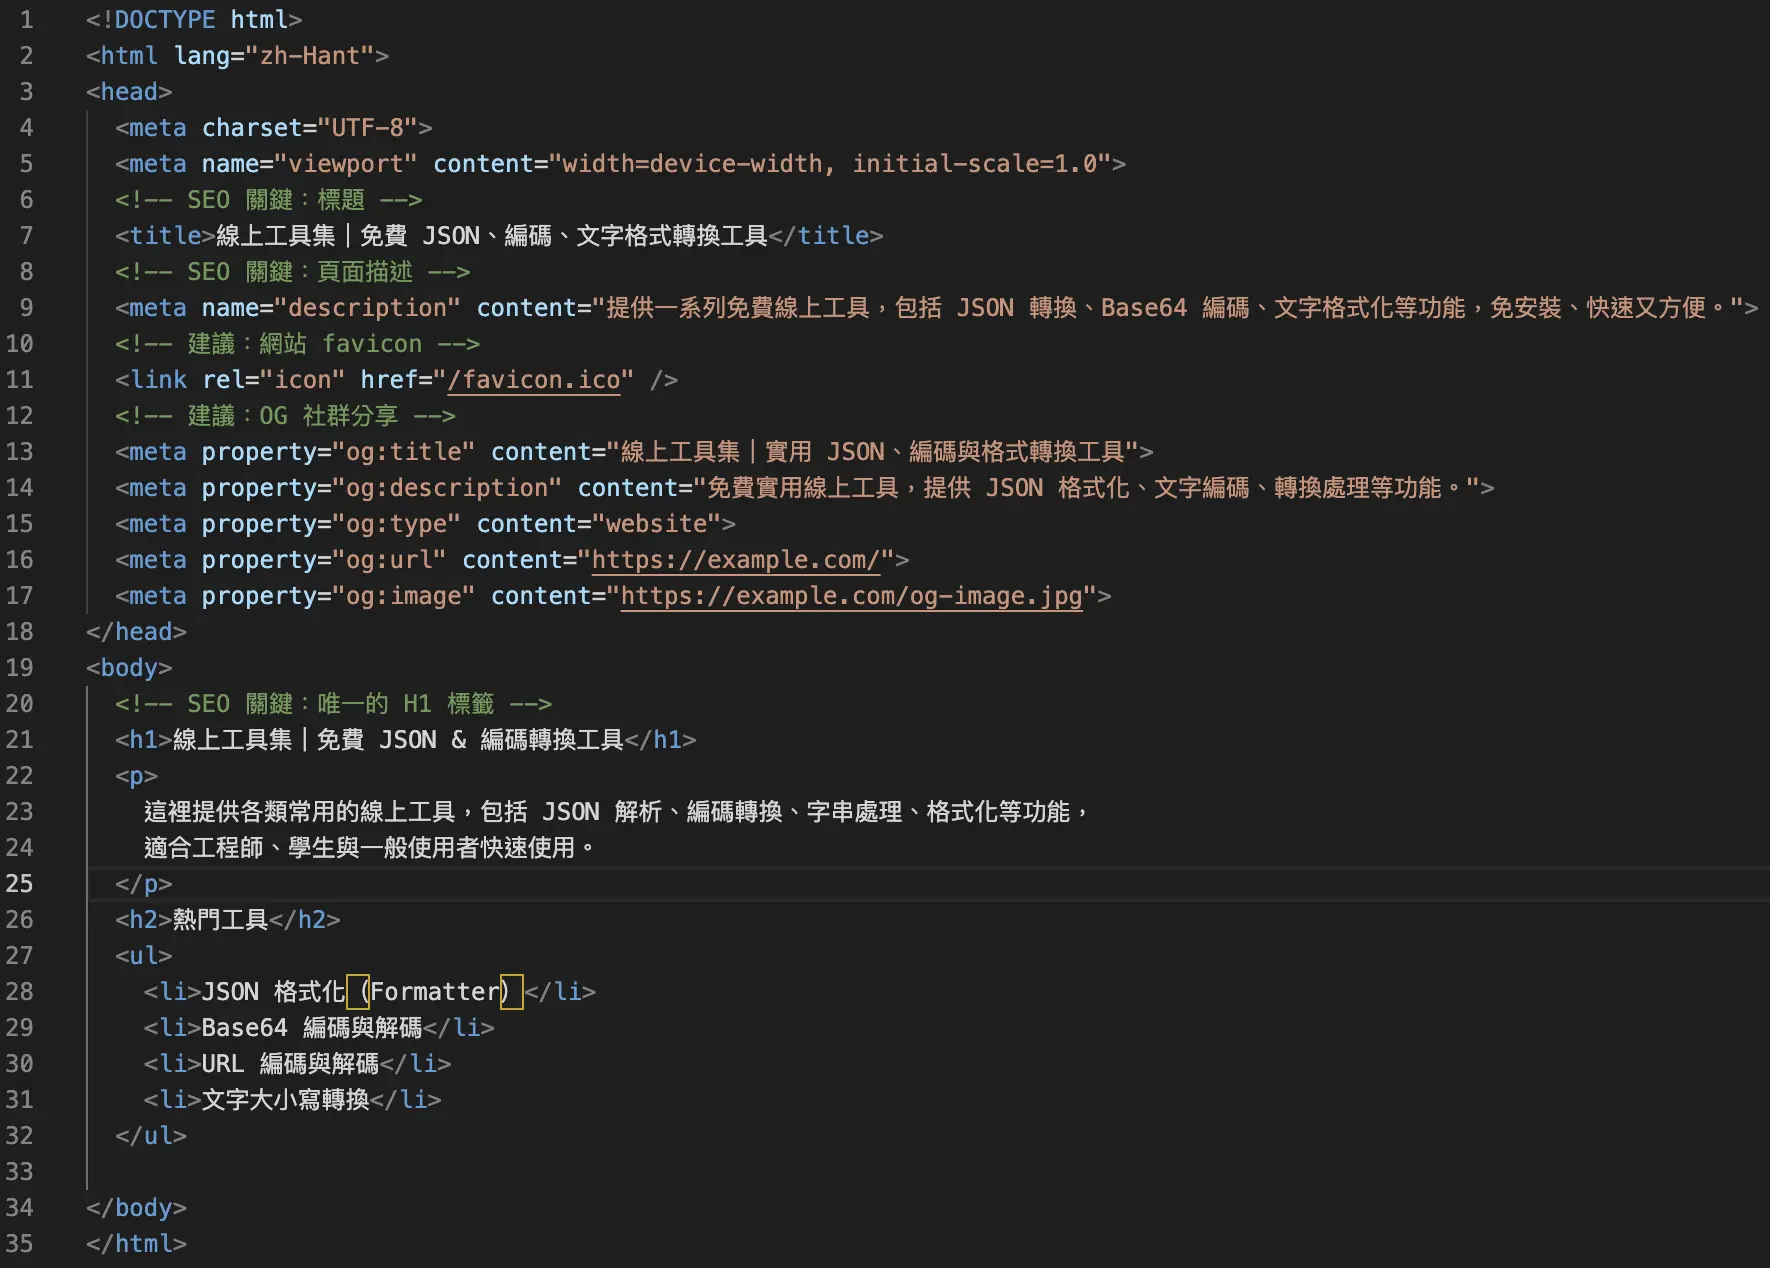Click the zh-Hant lang attribute value
1770x1268 pixels.
click(x=309, y=56)
